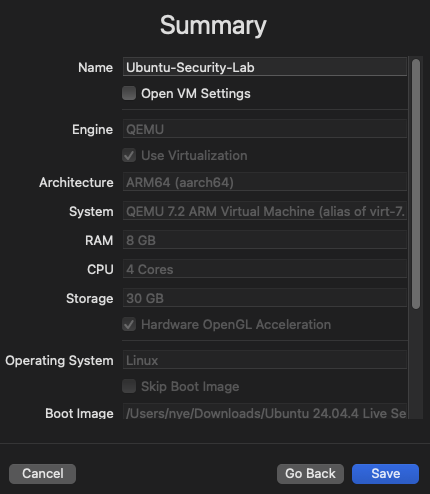Click the Engine field showing QEMU
This screenshot has height=494, width=430.
click(265, 129)
